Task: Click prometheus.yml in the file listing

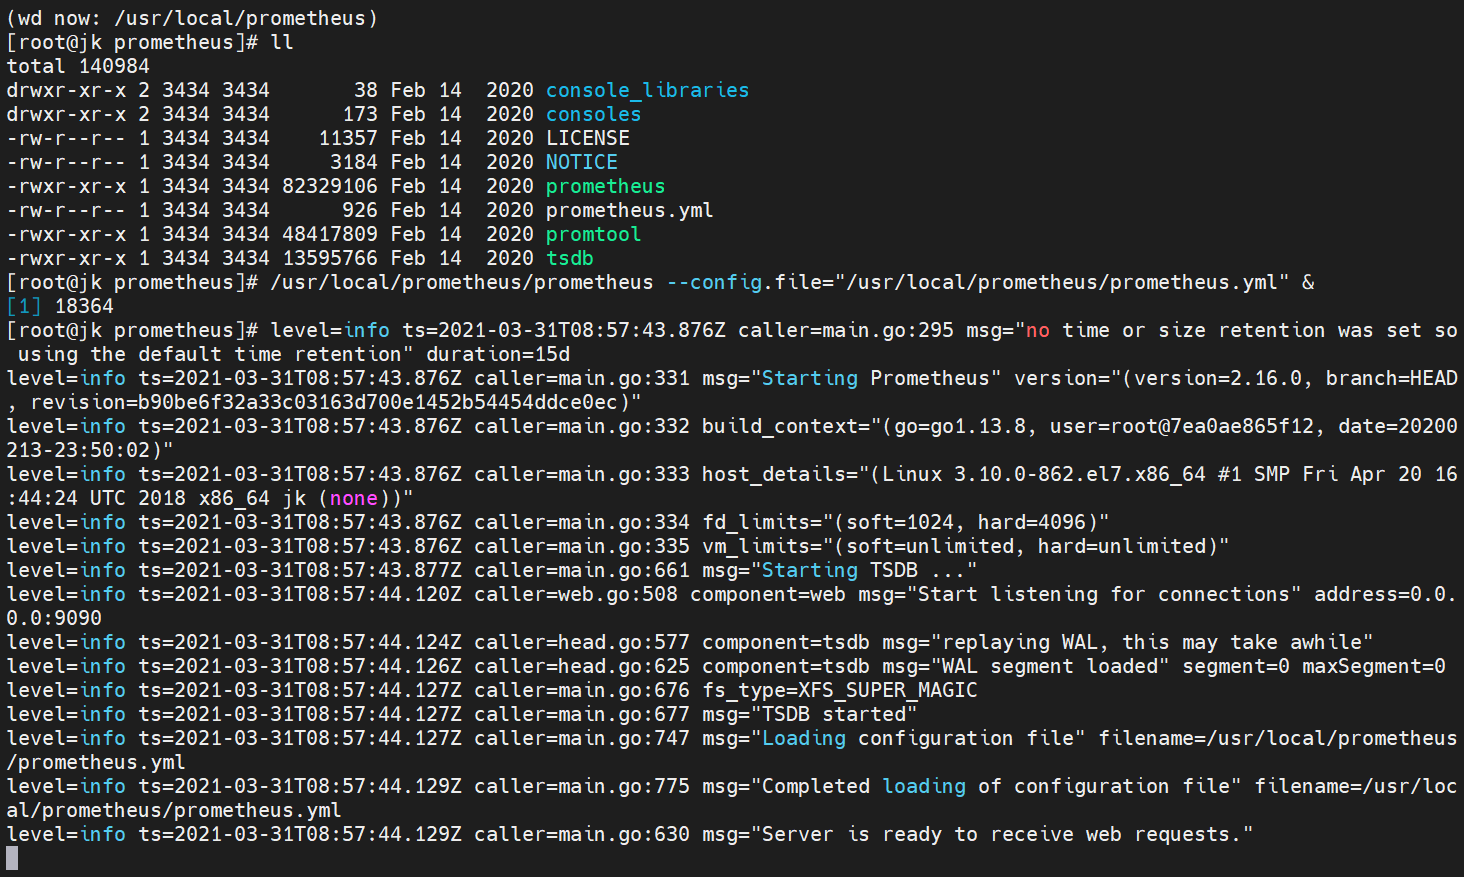Action: (x=629, y=210)
